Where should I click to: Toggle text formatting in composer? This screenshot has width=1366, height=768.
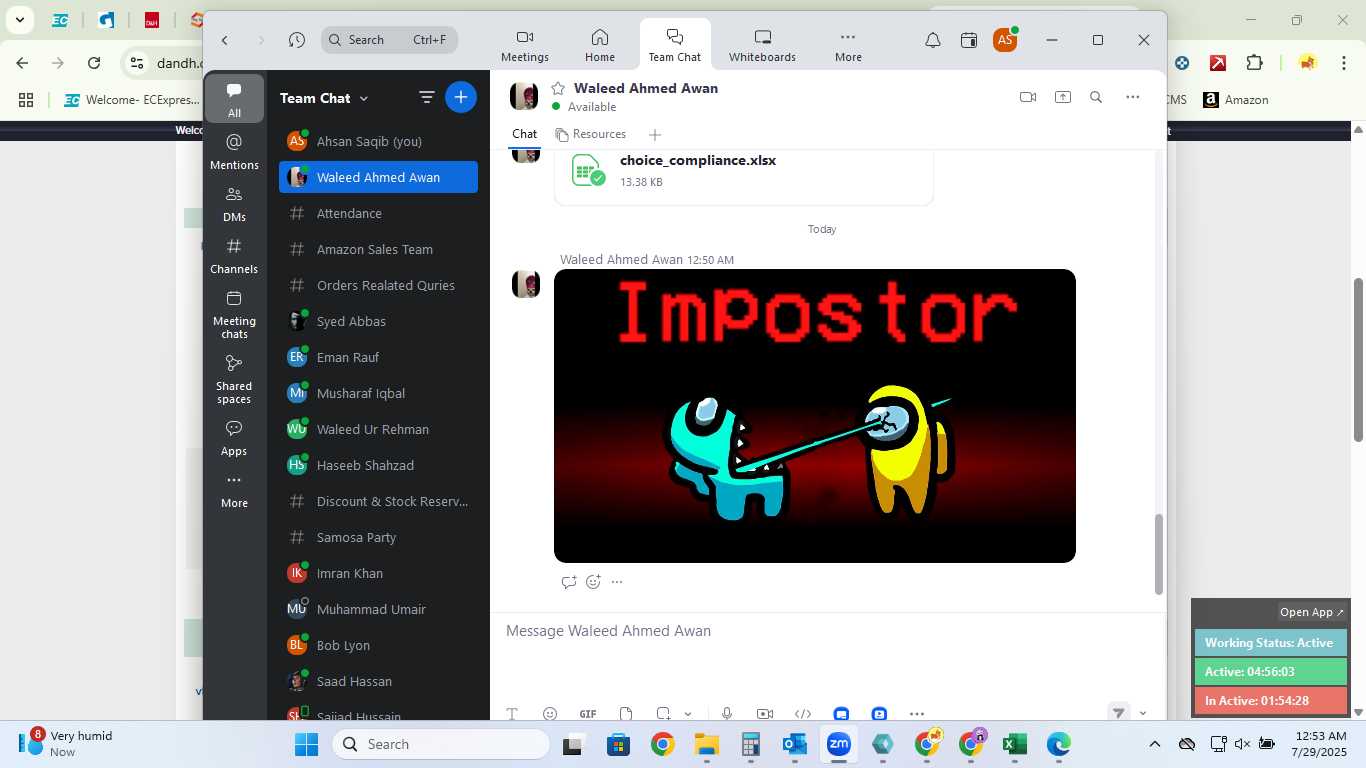pos(512,714)
